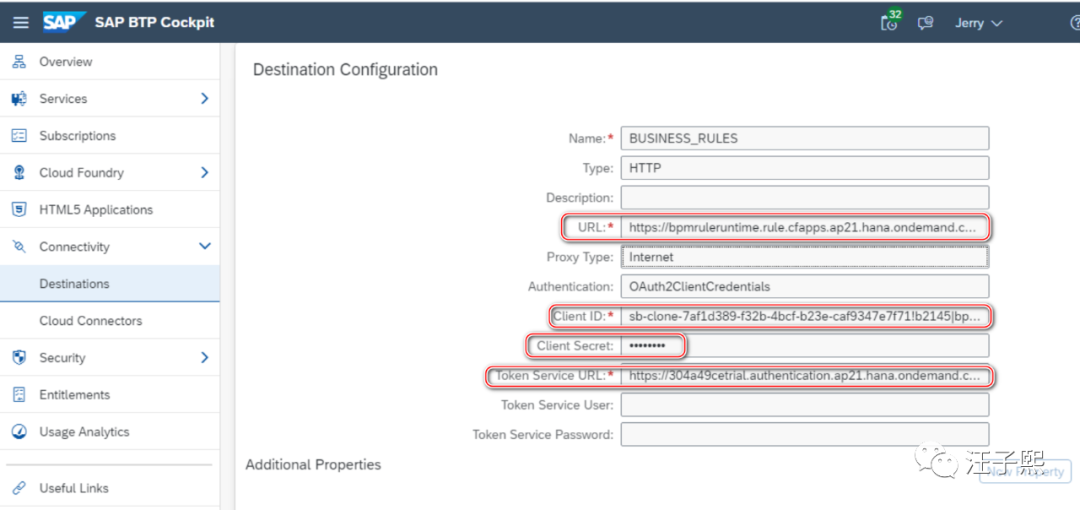Click the Type field showing HTTP

coord(804,167)
